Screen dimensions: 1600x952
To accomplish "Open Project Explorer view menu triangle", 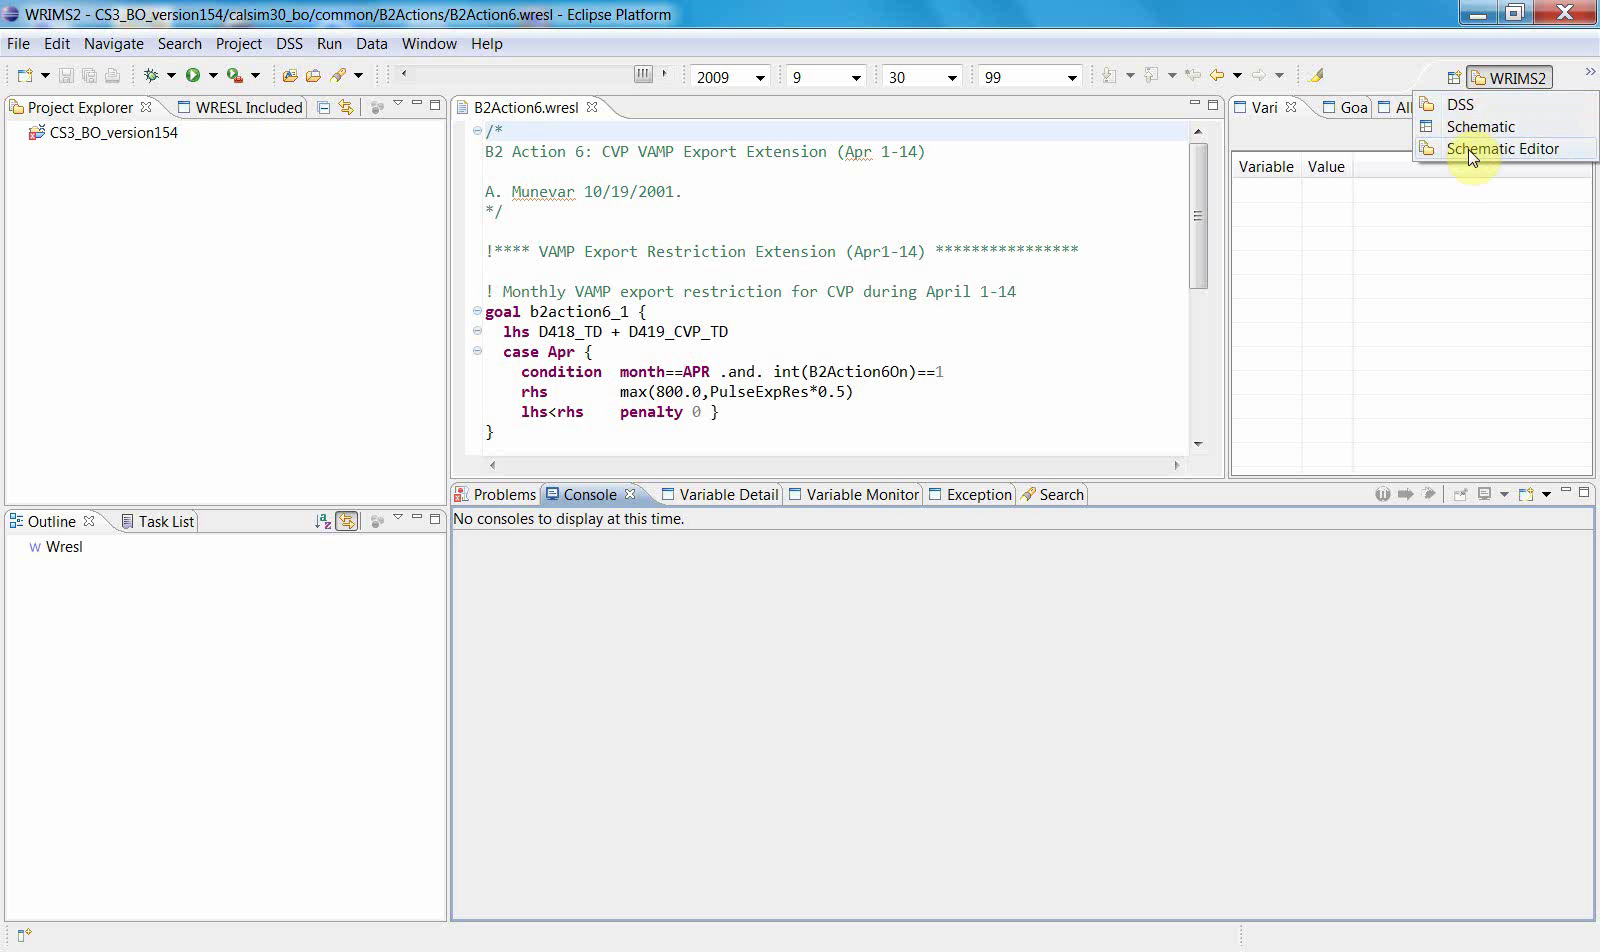I will click(398, 104).
